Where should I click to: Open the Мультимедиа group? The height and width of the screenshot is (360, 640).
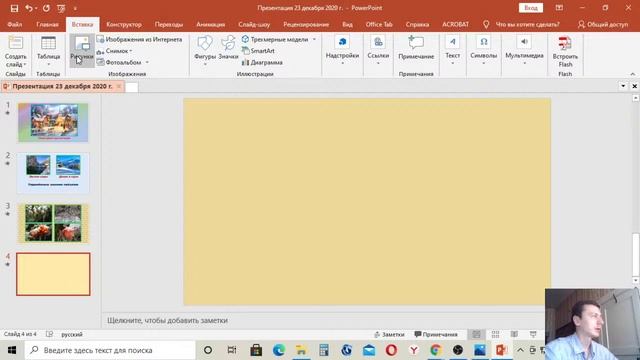coord(524,50)
